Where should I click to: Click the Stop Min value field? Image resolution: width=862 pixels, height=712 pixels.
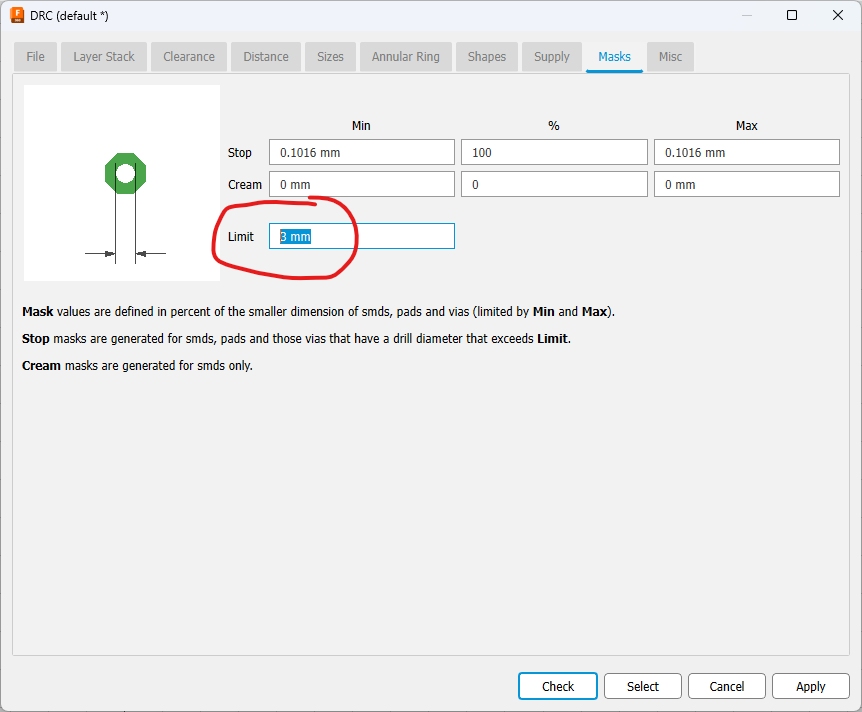click(361, 153)
